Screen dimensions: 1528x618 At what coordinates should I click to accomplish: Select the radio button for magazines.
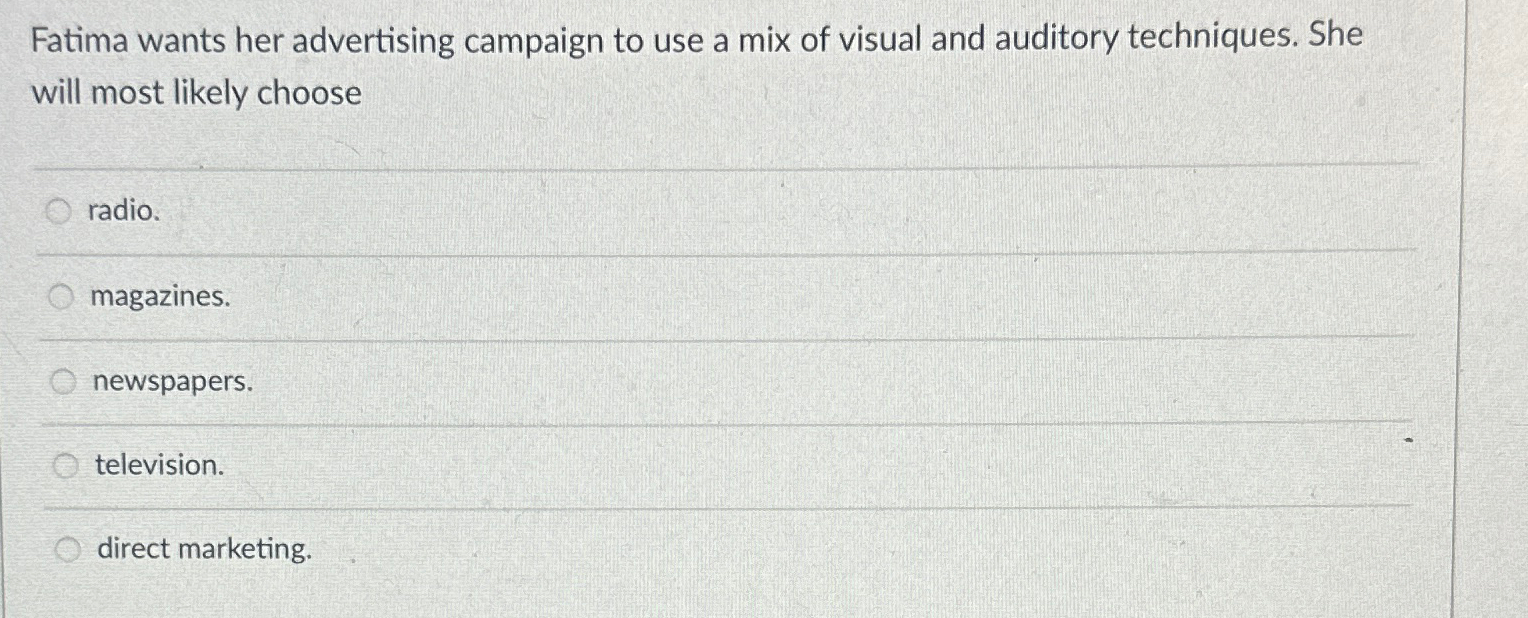tap(62, 295)
